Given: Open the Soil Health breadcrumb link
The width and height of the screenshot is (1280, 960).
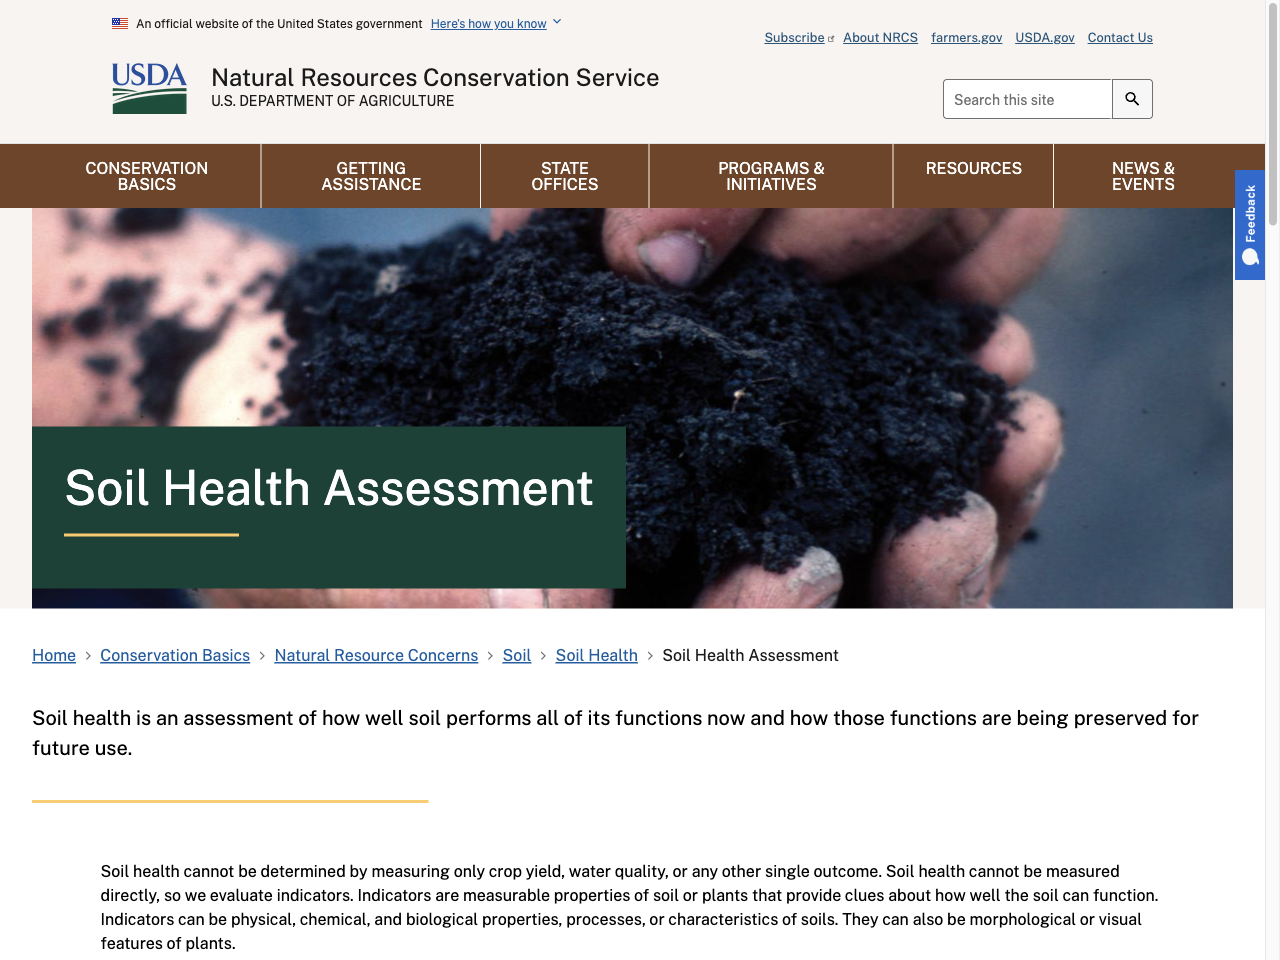Looking at the screenshot, I should 596,655.
